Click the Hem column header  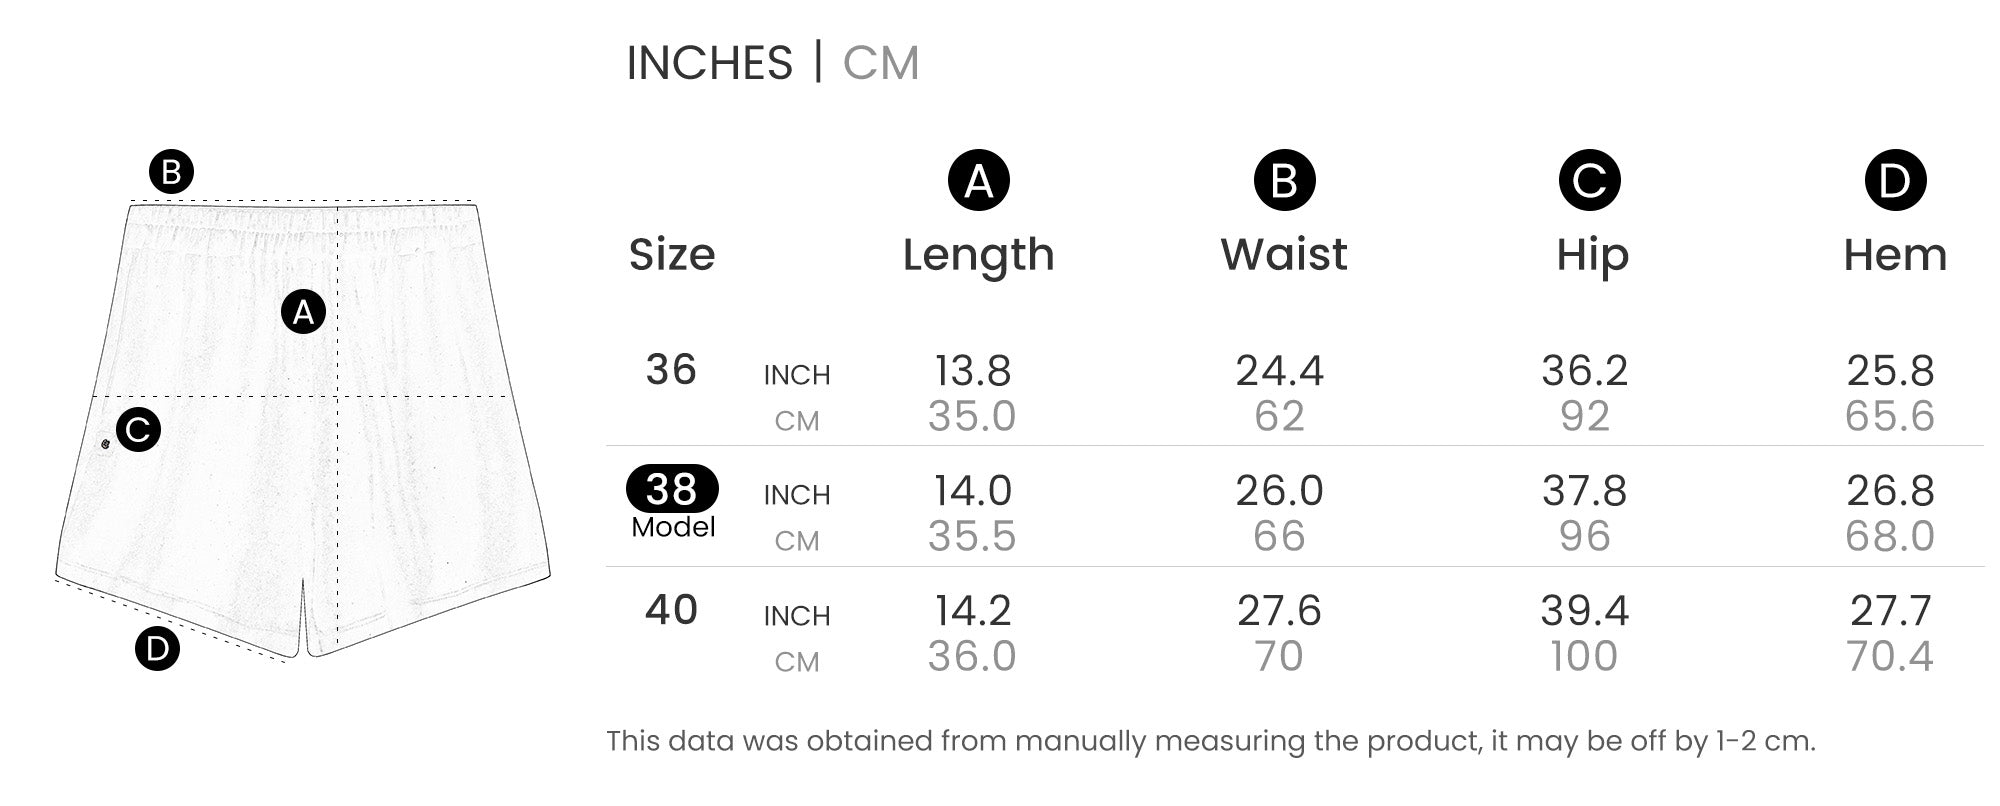point(1895,255)
